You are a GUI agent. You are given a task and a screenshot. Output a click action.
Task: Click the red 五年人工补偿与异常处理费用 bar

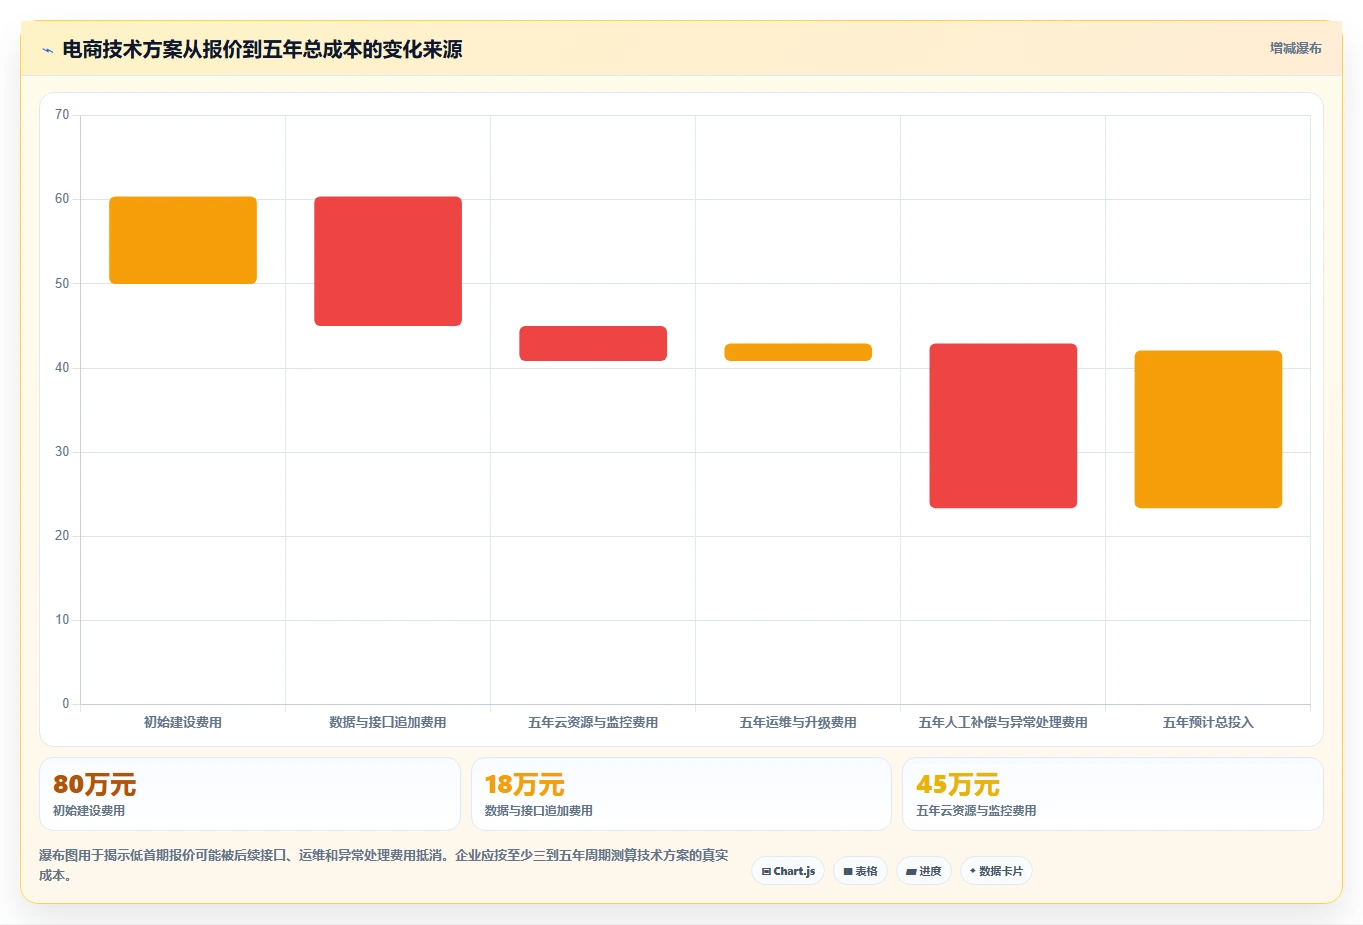click(x=1003, y=426)
